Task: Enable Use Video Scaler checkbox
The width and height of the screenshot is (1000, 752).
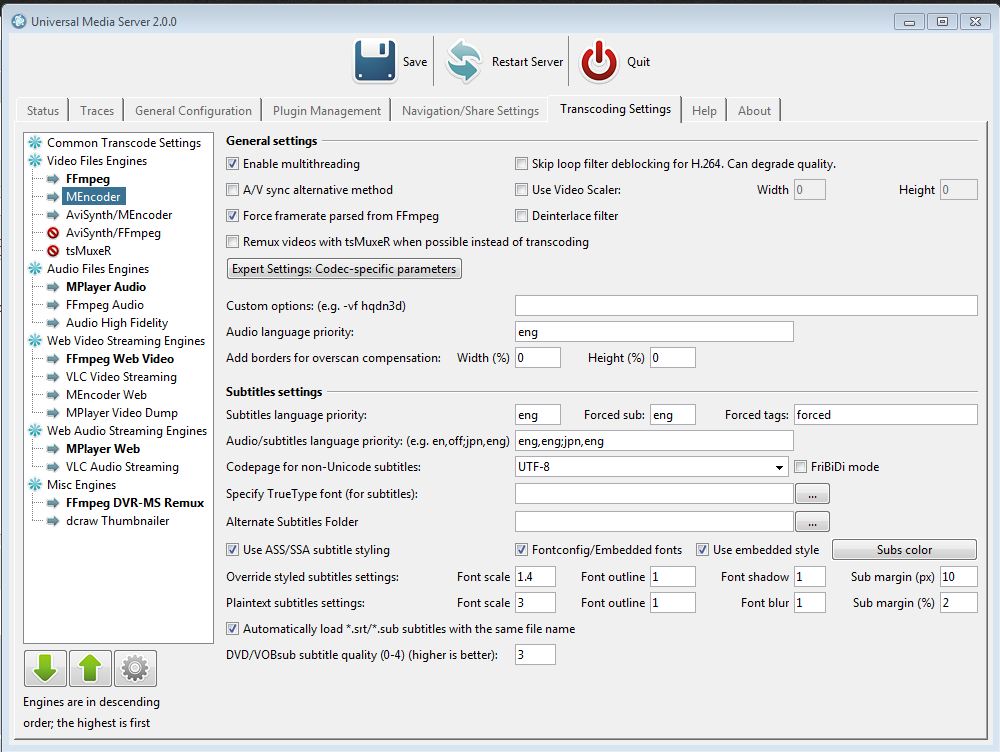Action: [x=522, y=189]
